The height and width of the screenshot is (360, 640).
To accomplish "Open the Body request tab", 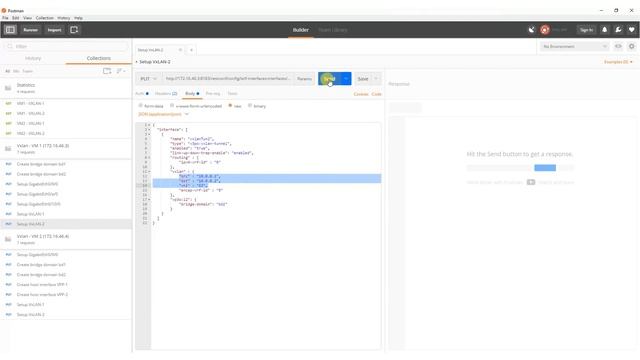I will click(192, 94).
